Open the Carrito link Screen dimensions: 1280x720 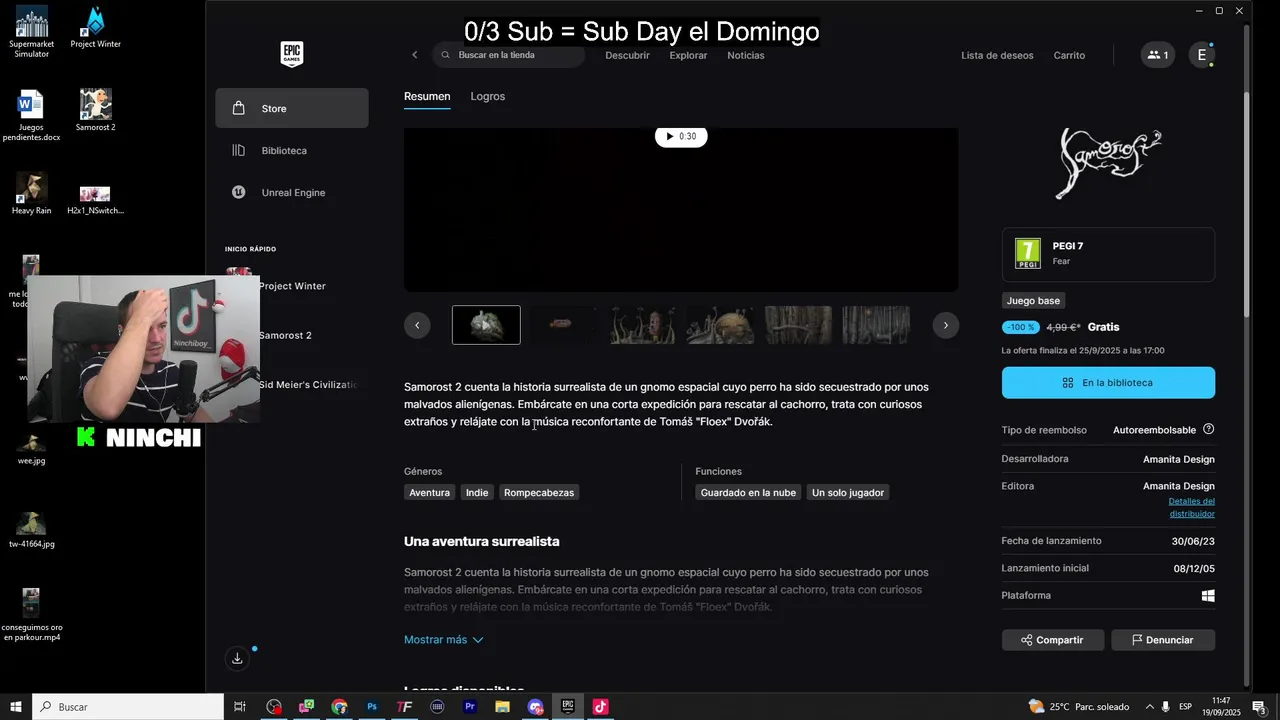1069,55
